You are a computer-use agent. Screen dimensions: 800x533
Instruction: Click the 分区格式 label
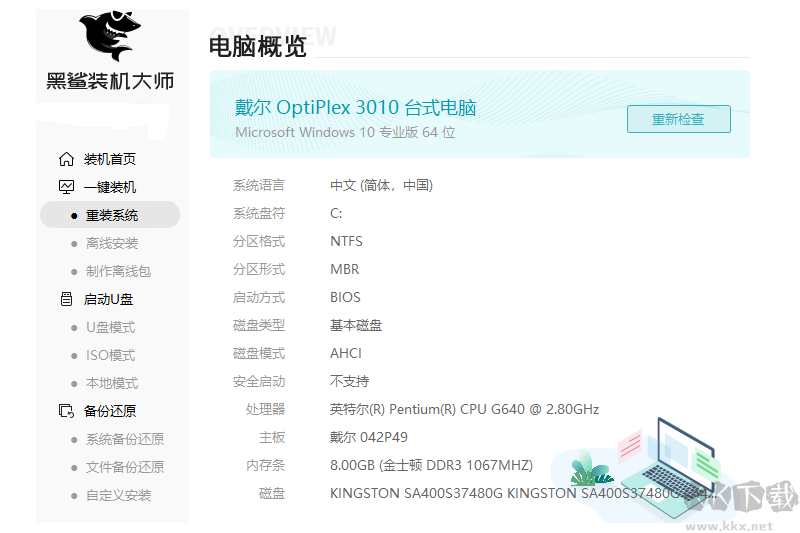click(x=259, y=241)
